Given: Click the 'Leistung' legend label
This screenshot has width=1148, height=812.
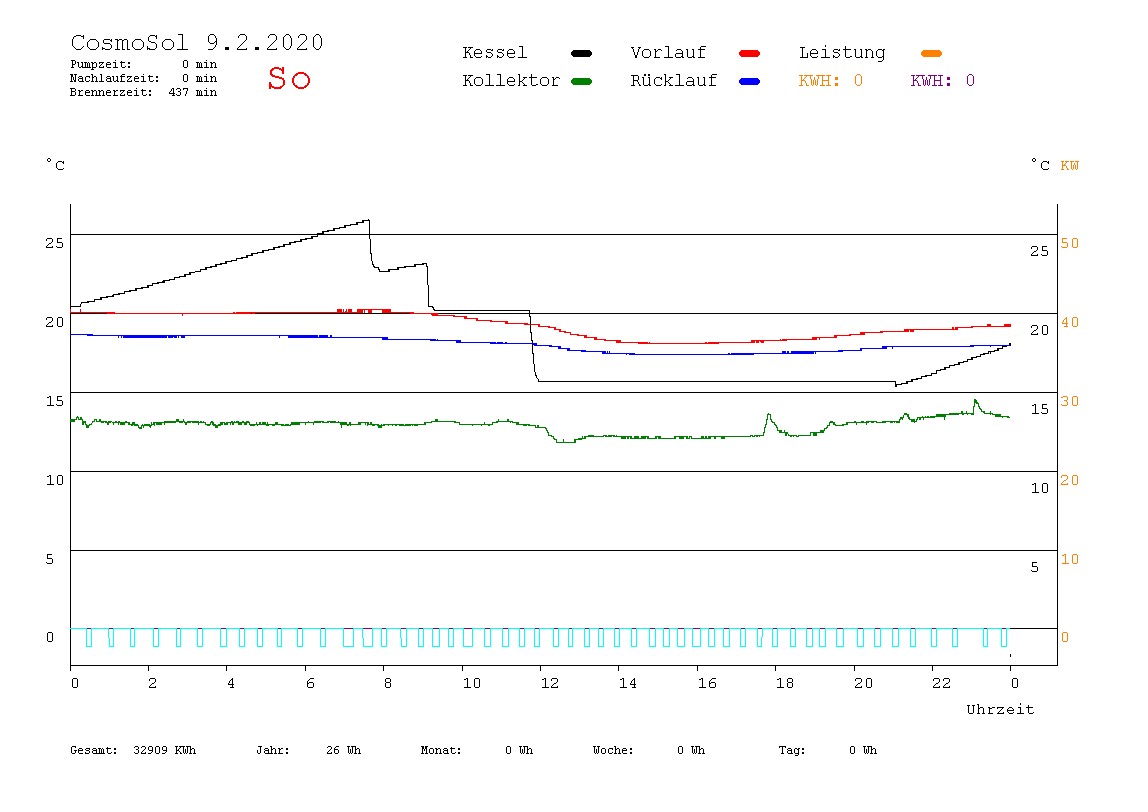Looking at the screenshot, I should tap(842, 53).
